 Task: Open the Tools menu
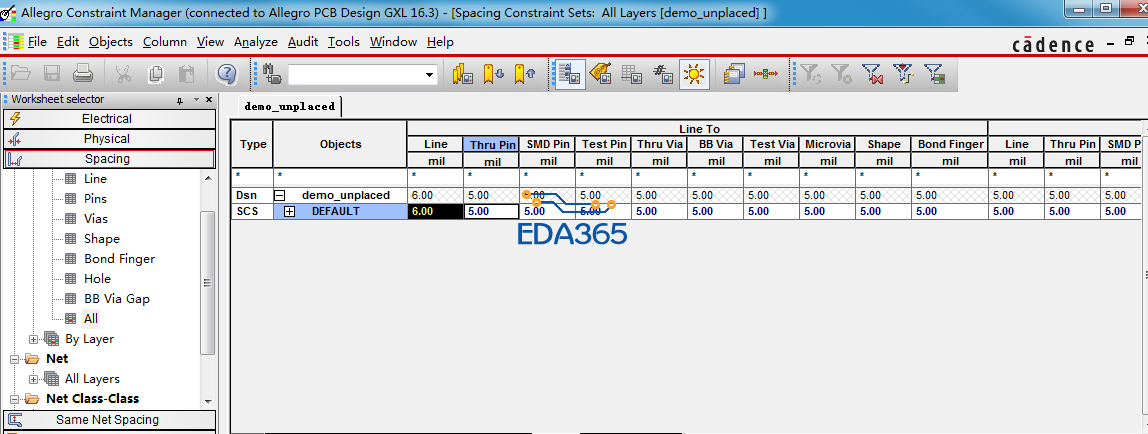343,42
